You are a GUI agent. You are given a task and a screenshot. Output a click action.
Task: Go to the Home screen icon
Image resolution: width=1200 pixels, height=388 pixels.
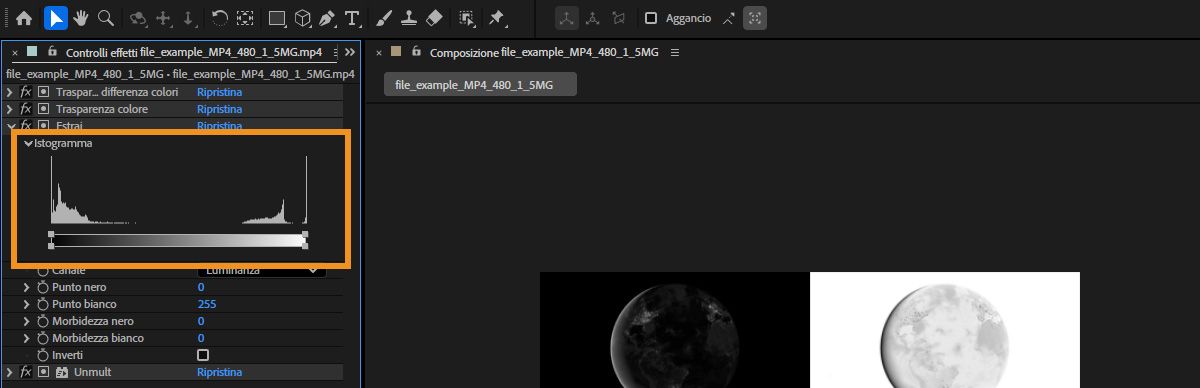24,18
